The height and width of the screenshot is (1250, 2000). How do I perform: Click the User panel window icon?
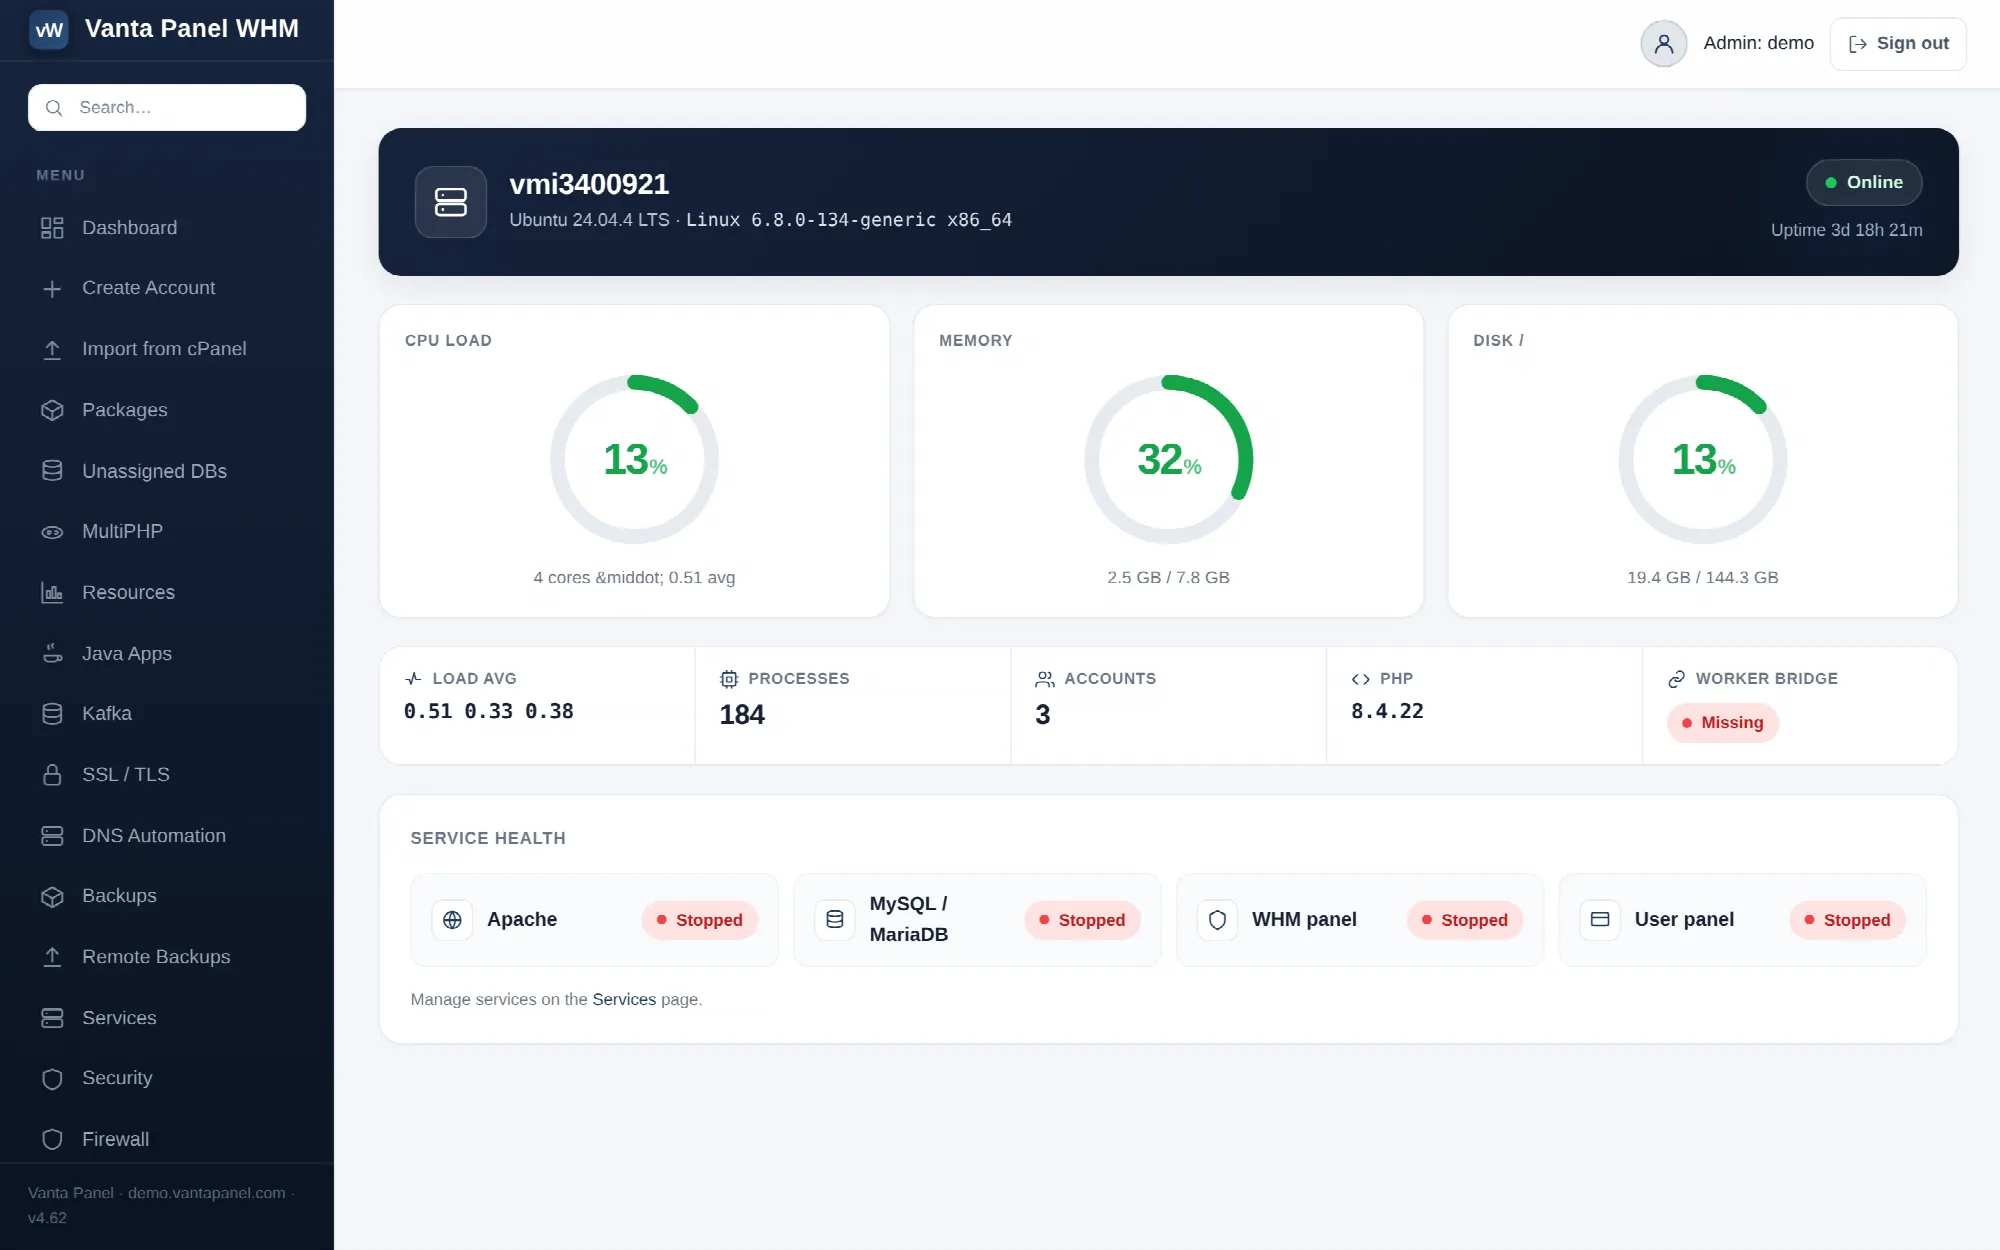1600,920
